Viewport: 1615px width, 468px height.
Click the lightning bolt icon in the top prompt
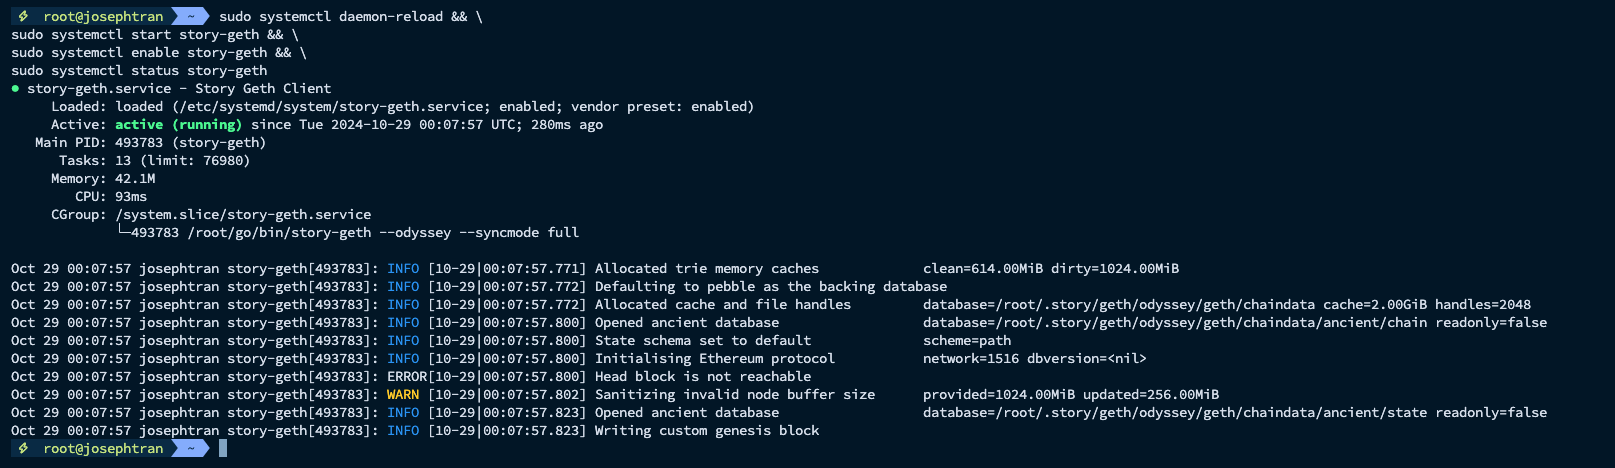pyautogui.click(x=23, y=16)
